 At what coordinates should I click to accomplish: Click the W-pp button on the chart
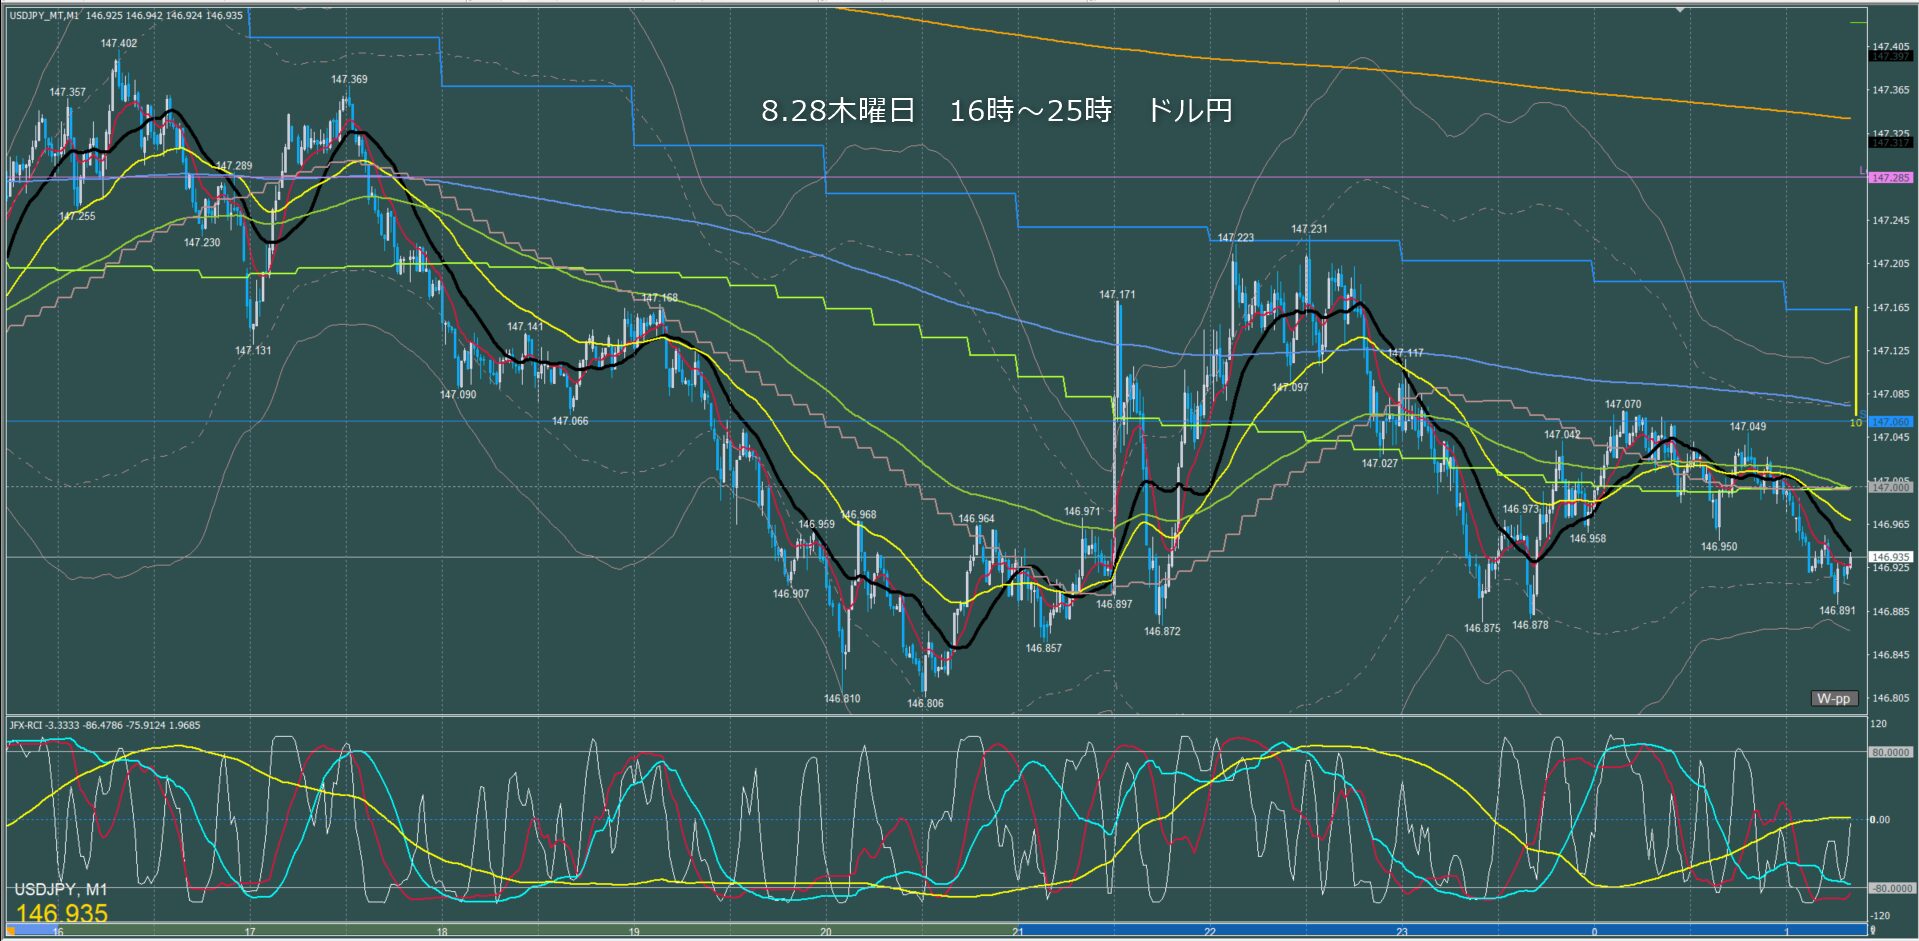(x=1833, y=698)
